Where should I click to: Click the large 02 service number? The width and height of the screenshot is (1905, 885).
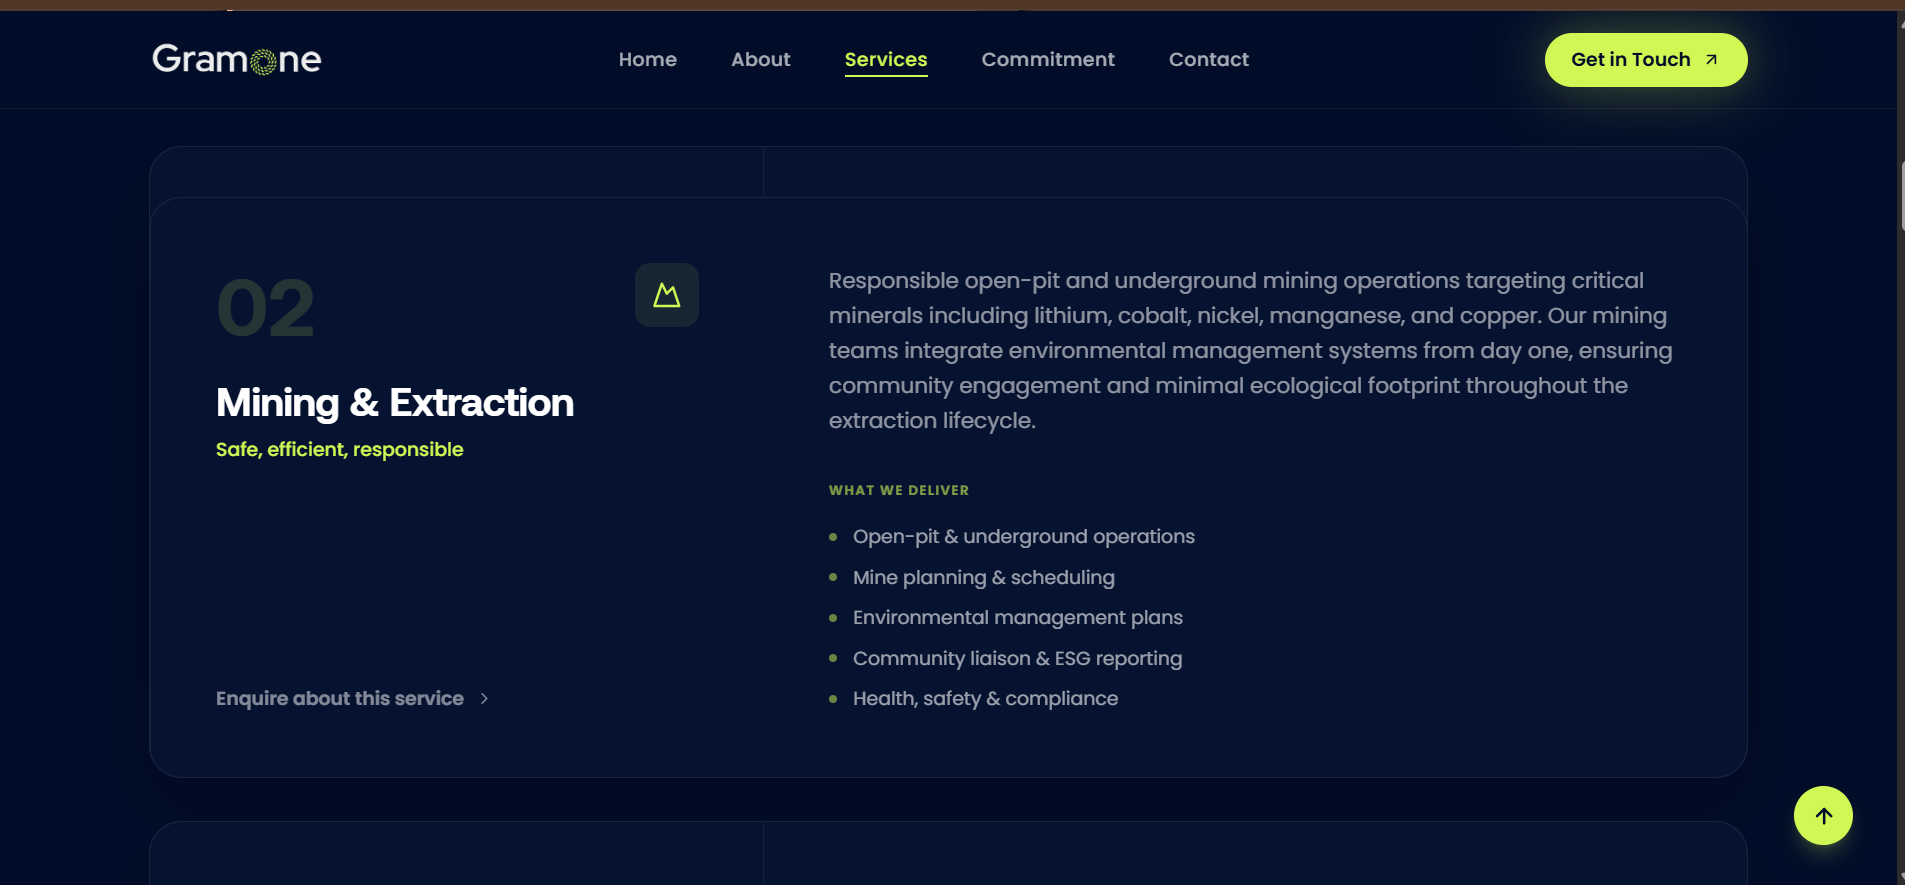pos(266,309)
